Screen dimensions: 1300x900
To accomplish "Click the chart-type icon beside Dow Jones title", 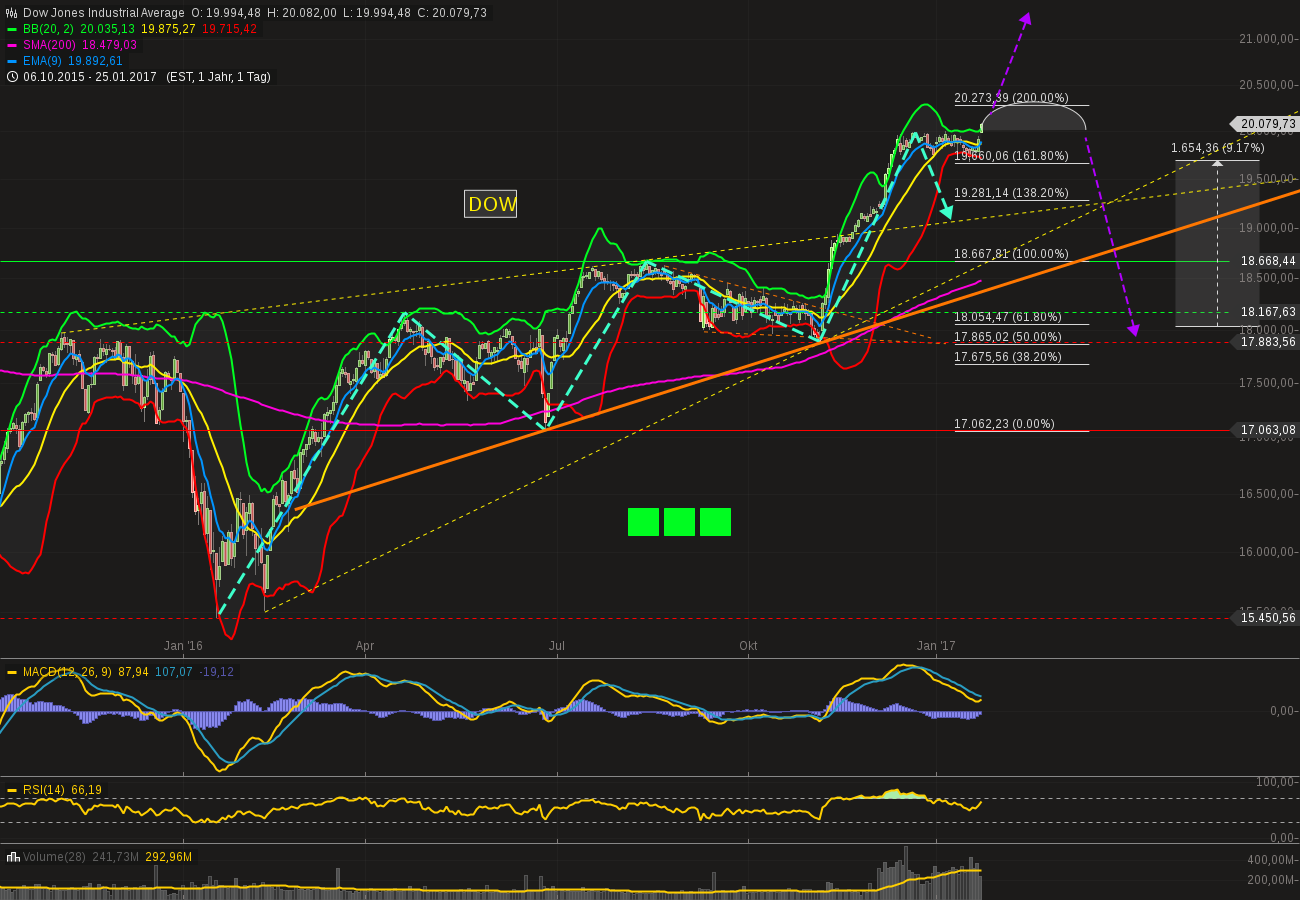I will pos(12,13).
